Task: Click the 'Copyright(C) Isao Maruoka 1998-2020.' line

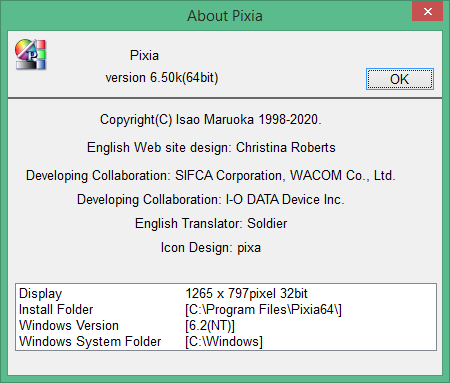Action: (211, 119)
